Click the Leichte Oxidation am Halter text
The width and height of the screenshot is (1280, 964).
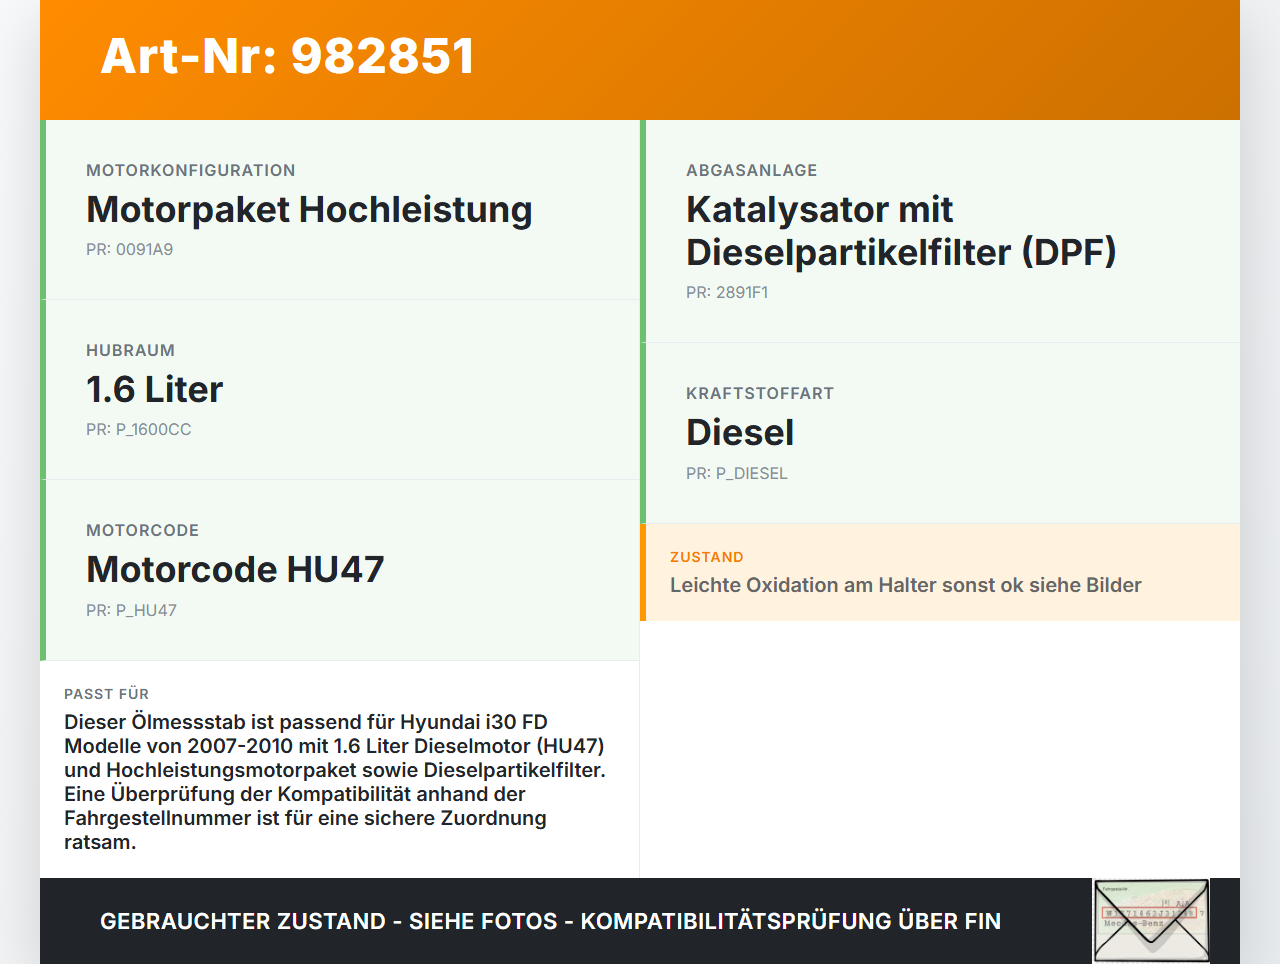point(905,585)
